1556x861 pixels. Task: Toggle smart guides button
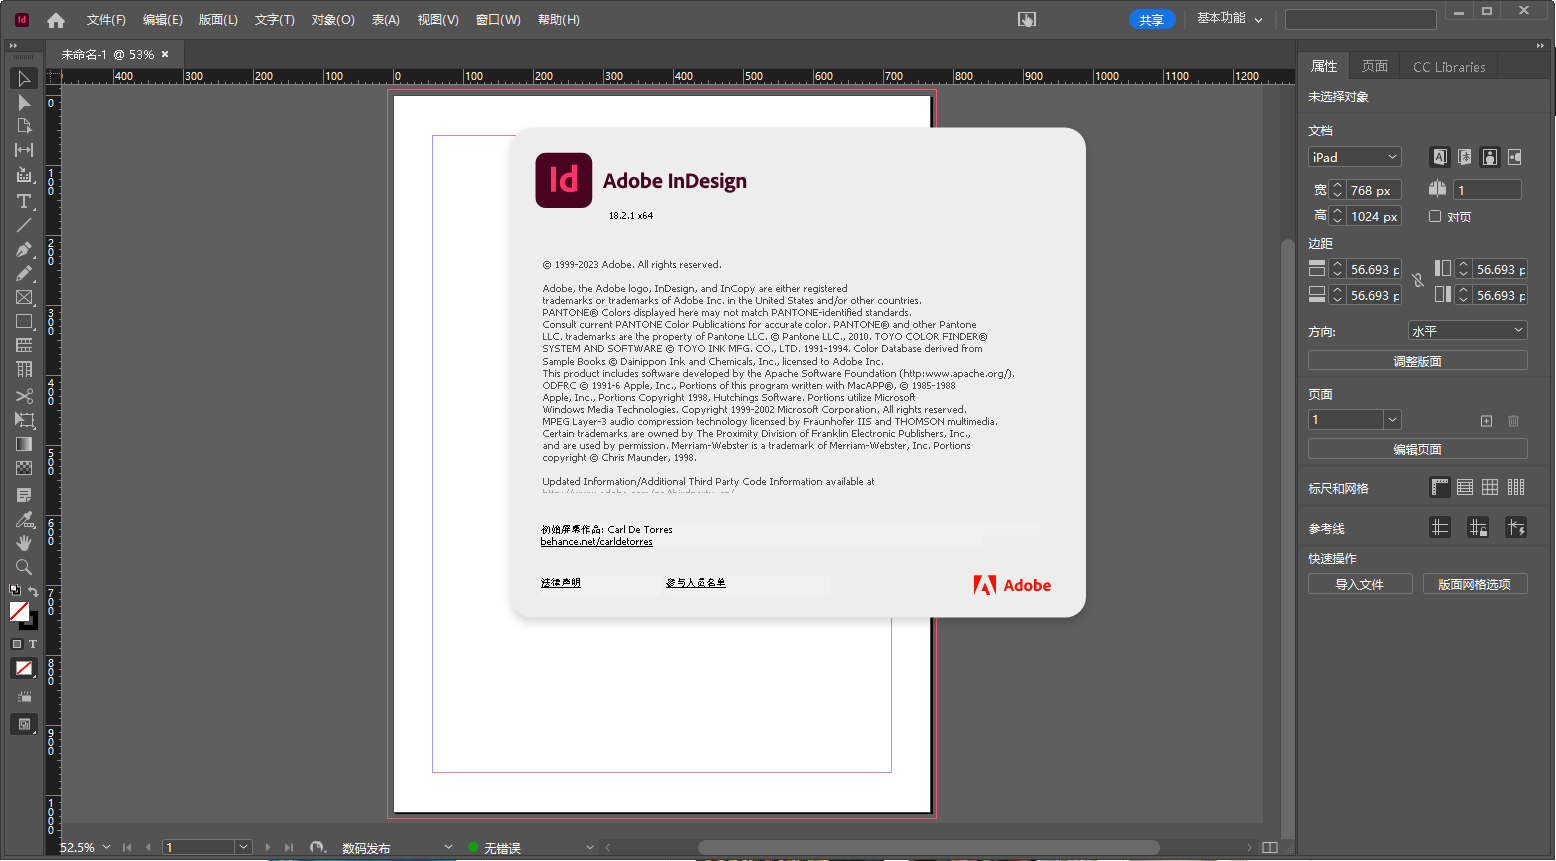1516,527
